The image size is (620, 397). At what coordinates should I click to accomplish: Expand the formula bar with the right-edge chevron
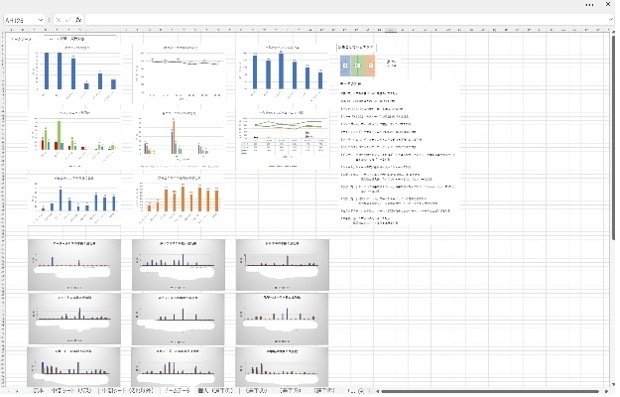pyautogui.click(x=611, y=19)
